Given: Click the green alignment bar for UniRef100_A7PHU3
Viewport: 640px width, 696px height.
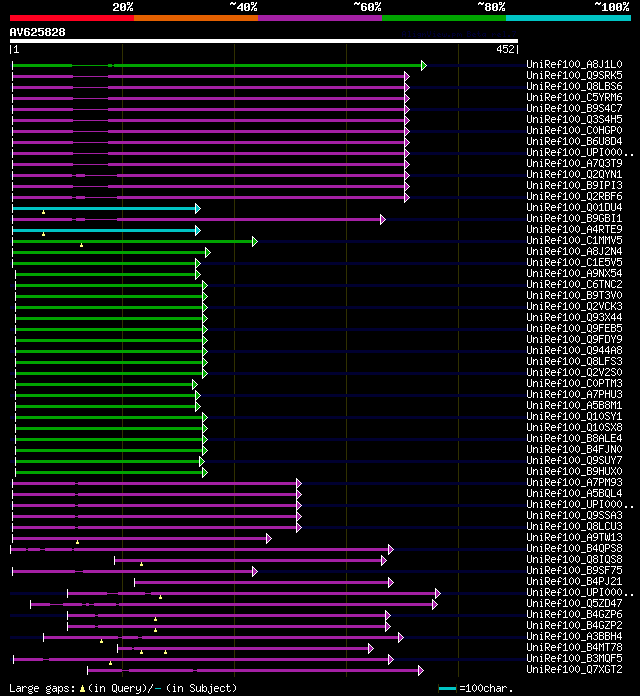Looking at the screenshot, I should [x=106, y=395].
